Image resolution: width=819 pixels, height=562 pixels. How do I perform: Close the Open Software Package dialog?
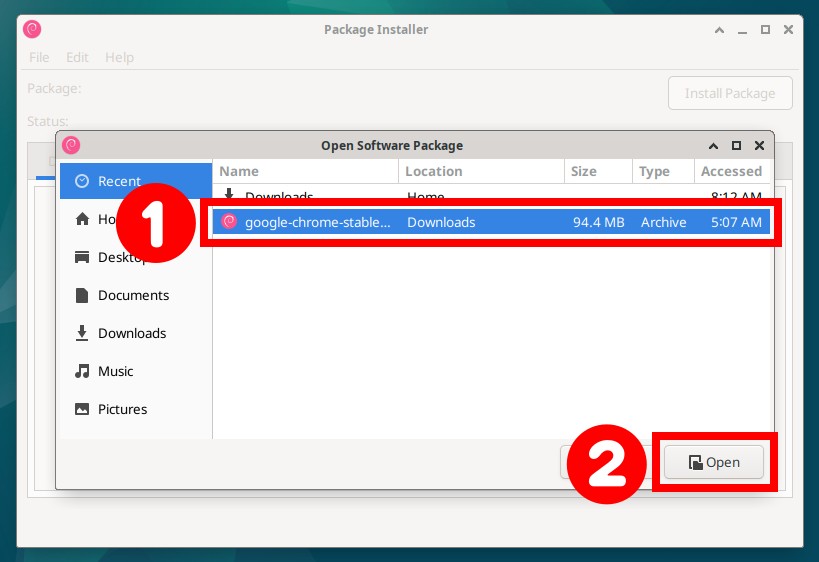[759, 146]
